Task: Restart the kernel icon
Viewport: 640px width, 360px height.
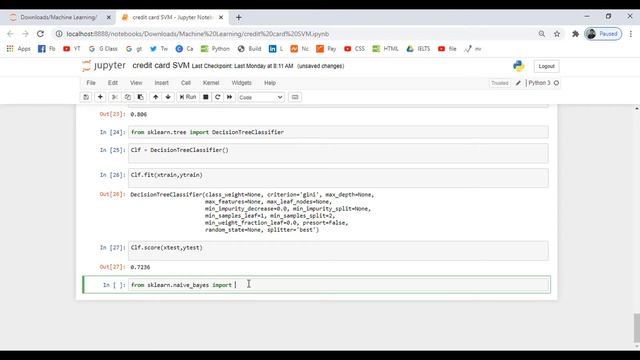Action: point(218,97)
